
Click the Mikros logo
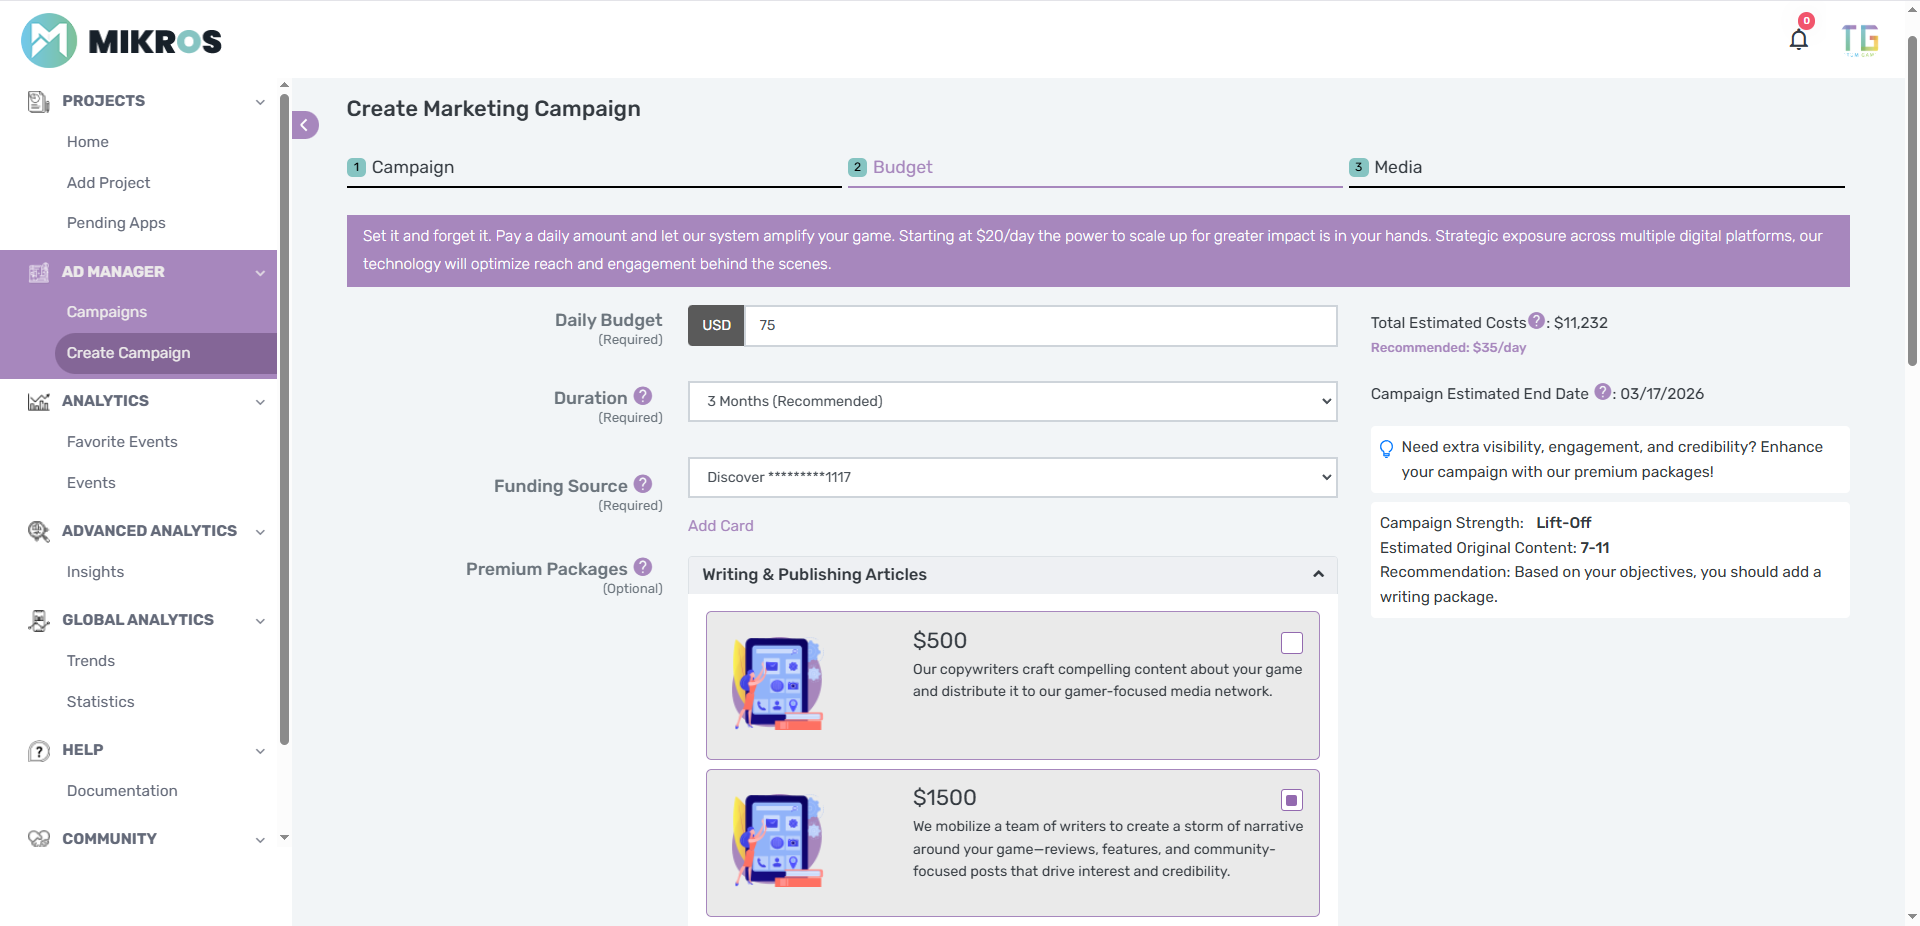click(121, 41)
